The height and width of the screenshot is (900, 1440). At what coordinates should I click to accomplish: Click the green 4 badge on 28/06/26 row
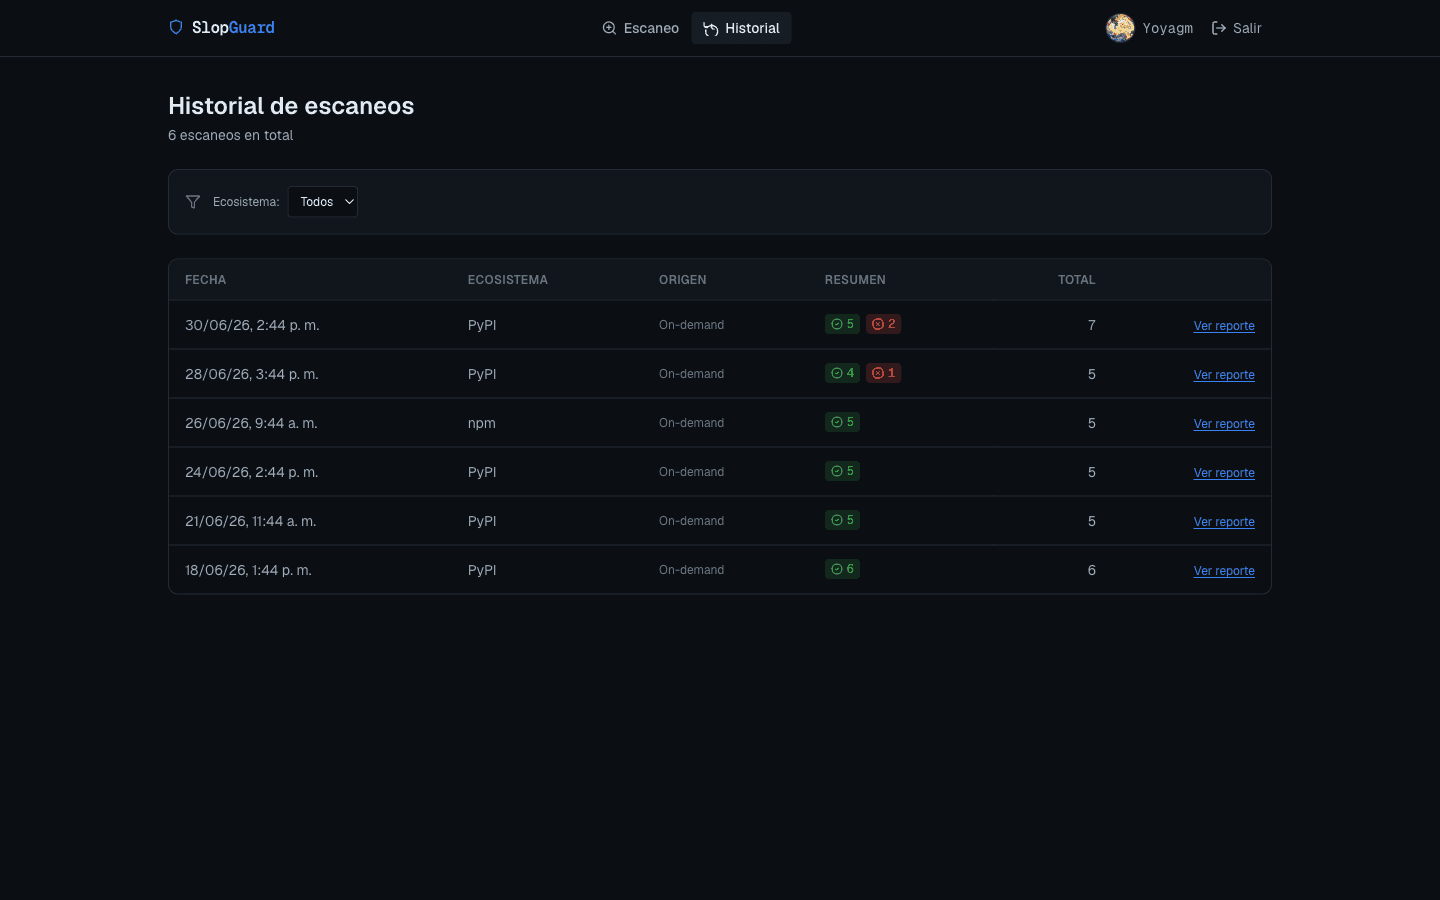tap(842, 373)
